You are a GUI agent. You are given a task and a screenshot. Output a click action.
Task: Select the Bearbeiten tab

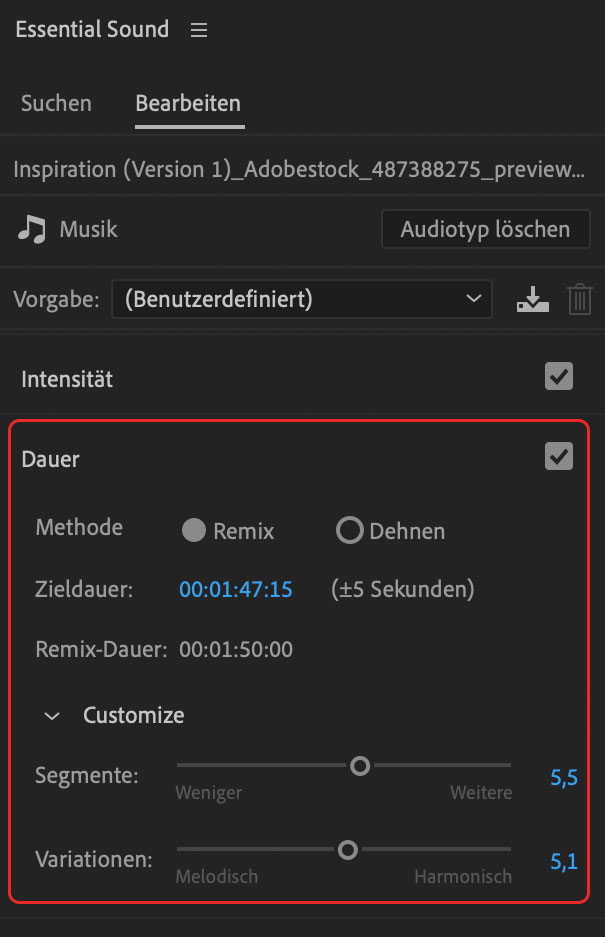click(x=188, y=103)
